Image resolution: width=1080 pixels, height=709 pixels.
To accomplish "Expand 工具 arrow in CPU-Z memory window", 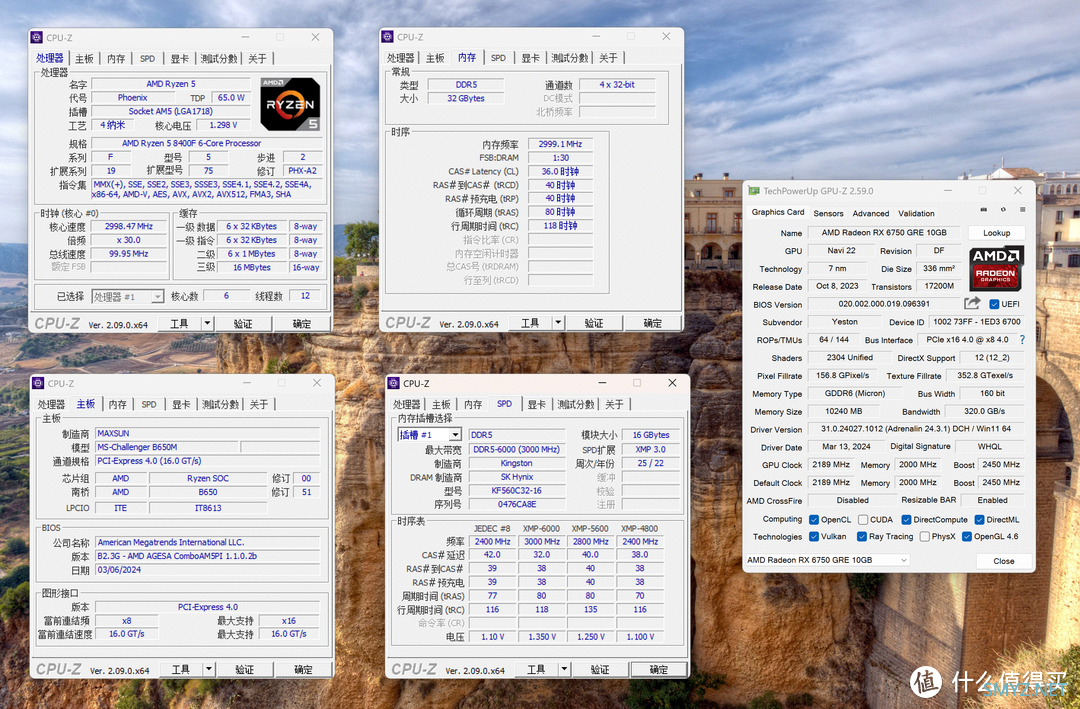I will 558,322.
